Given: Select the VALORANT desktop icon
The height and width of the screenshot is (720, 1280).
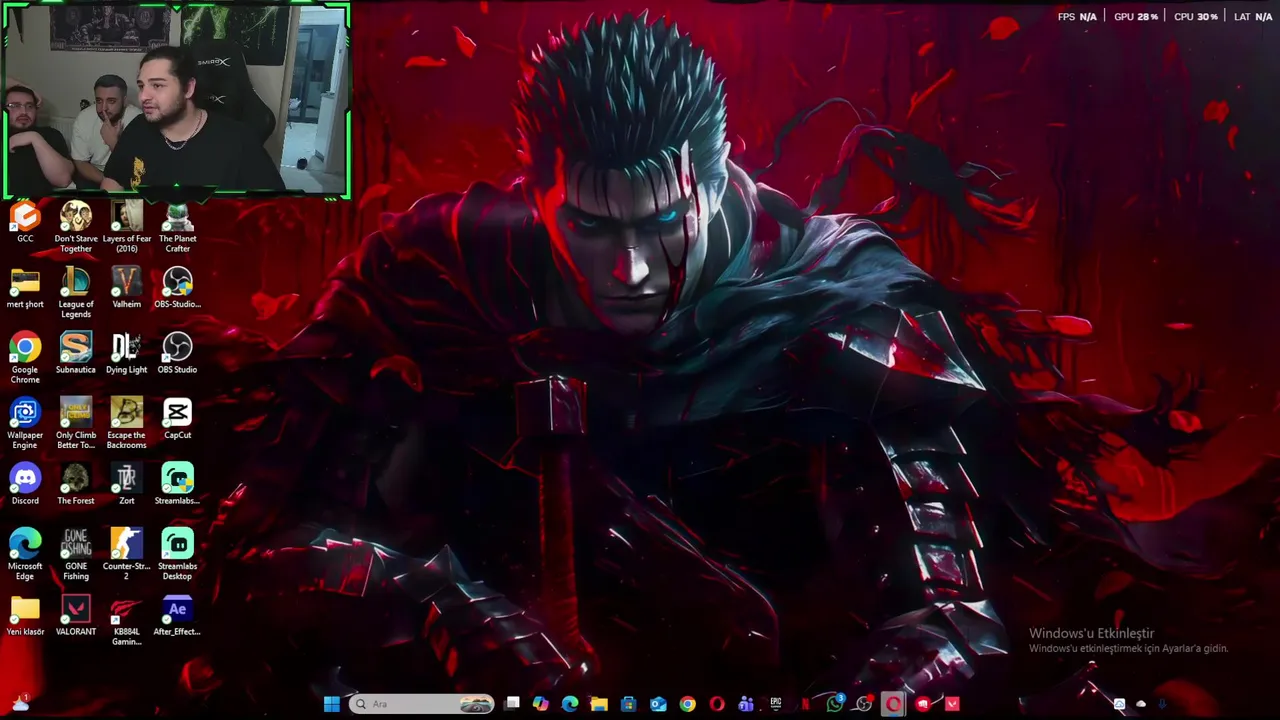Looking at the screenshot, I should pyautogui.click(x=76, y=616).
